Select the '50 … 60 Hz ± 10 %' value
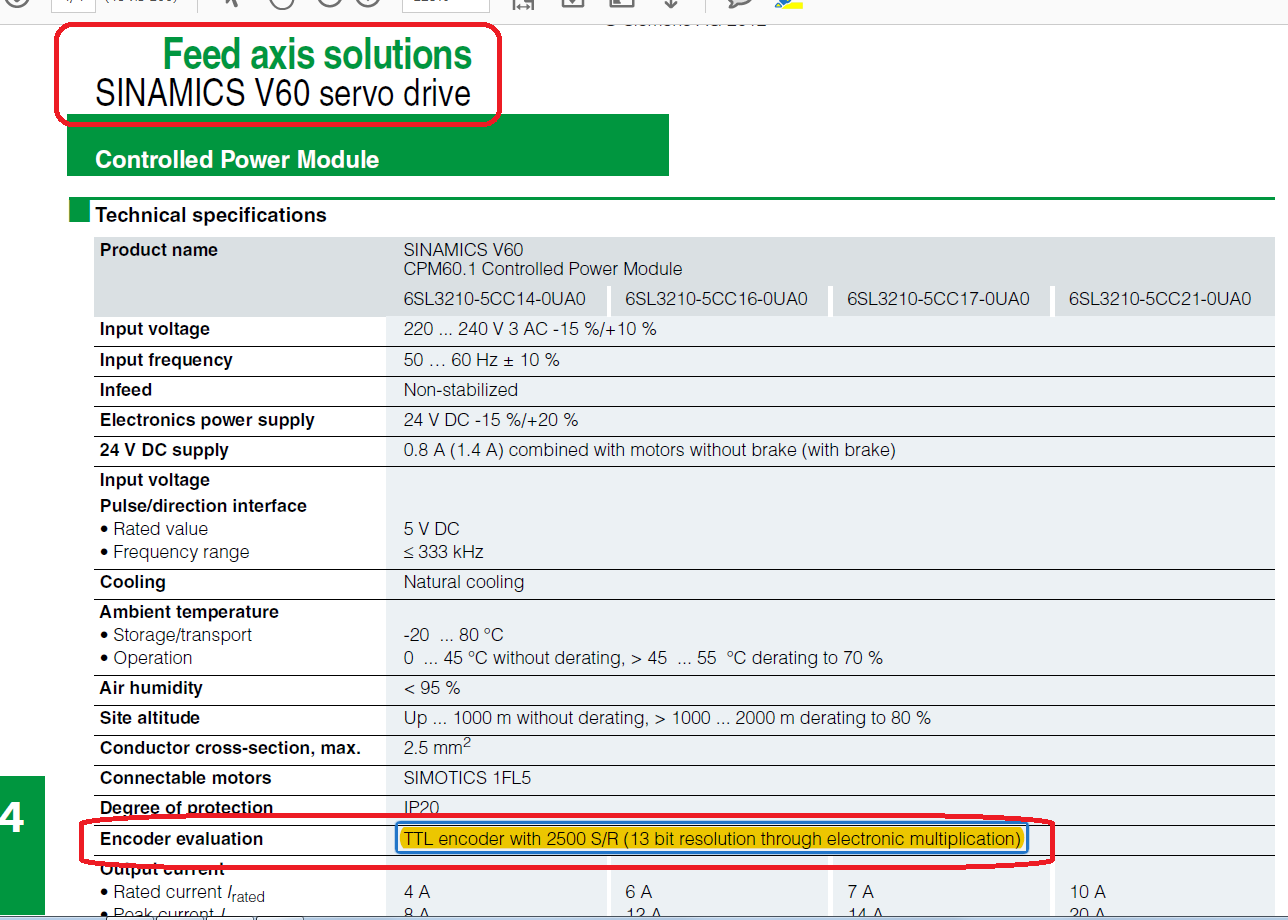The width and height of the screenshot is (1288, 920). (482, 360)
